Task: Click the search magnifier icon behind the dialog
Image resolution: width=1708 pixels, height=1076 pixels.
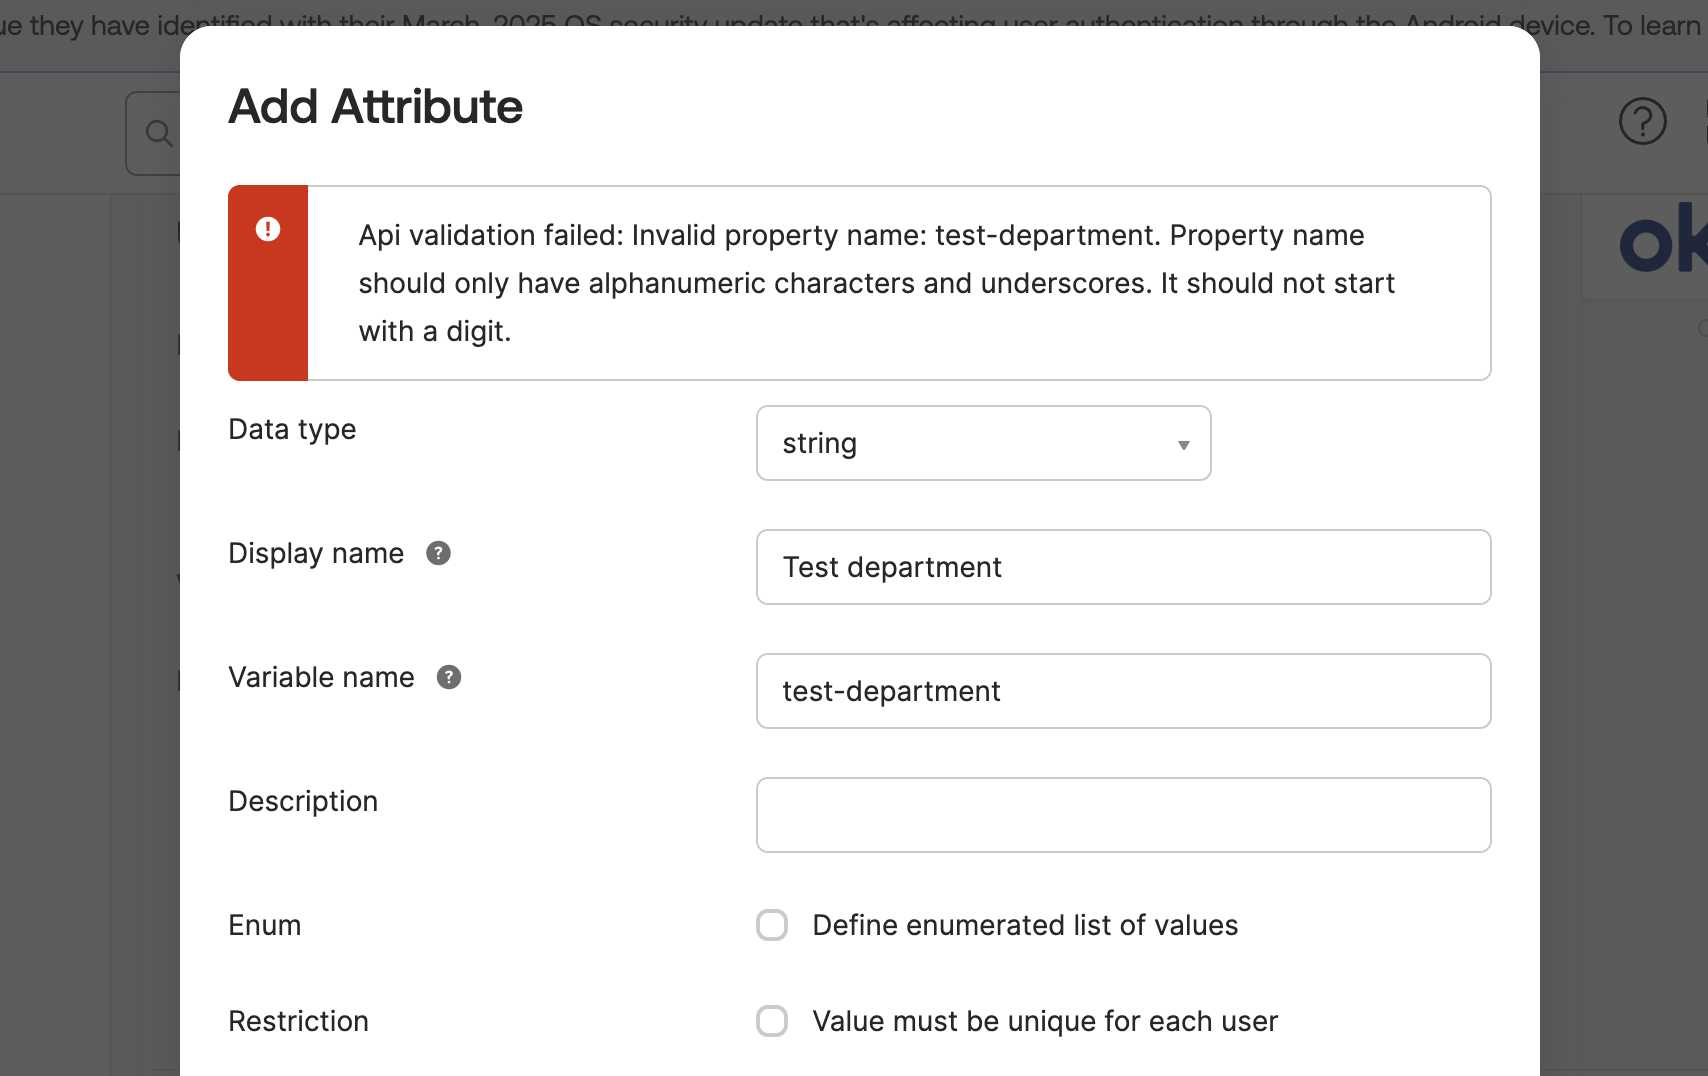Action: coord(158,133)
